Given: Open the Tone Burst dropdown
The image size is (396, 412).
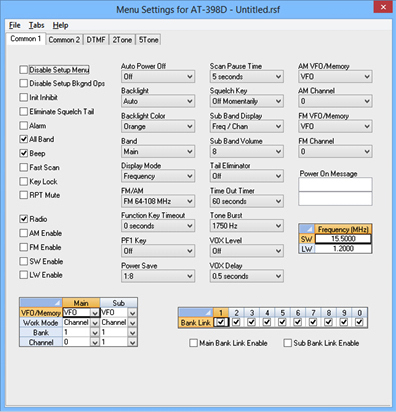Looking at the screenshot, I should coord(247,226).
